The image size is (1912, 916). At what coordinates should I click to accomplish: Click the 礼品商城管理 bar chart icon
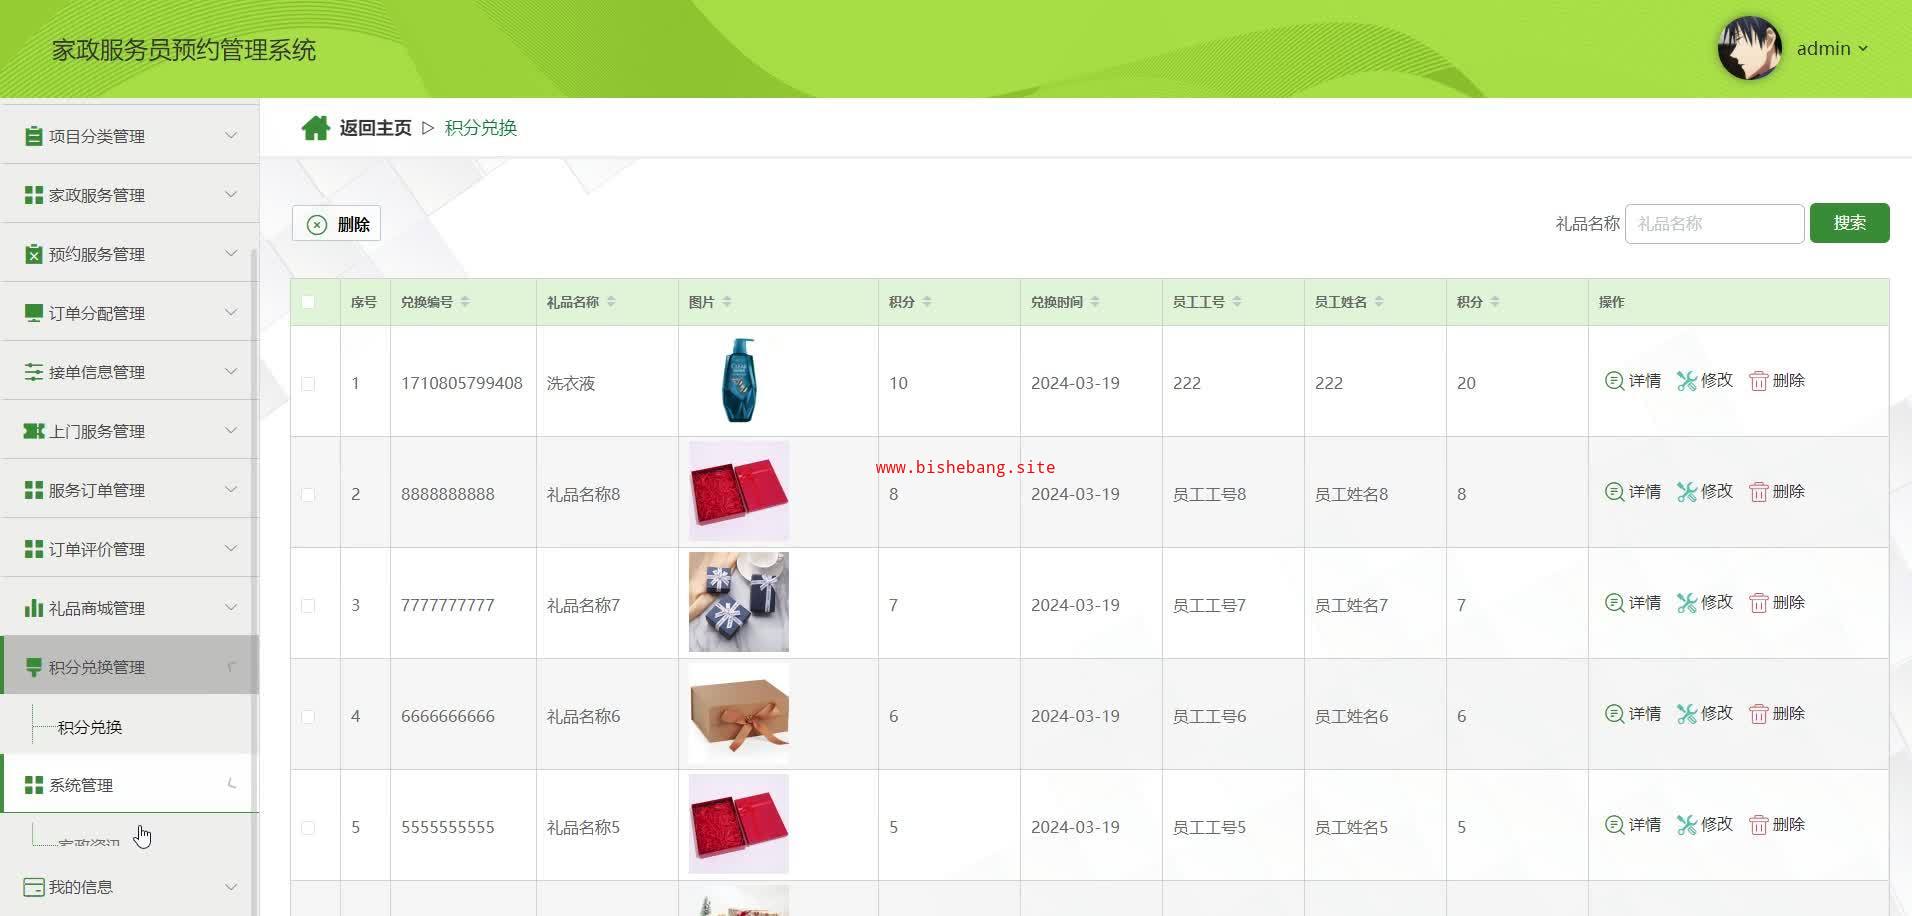coord(34,608)
